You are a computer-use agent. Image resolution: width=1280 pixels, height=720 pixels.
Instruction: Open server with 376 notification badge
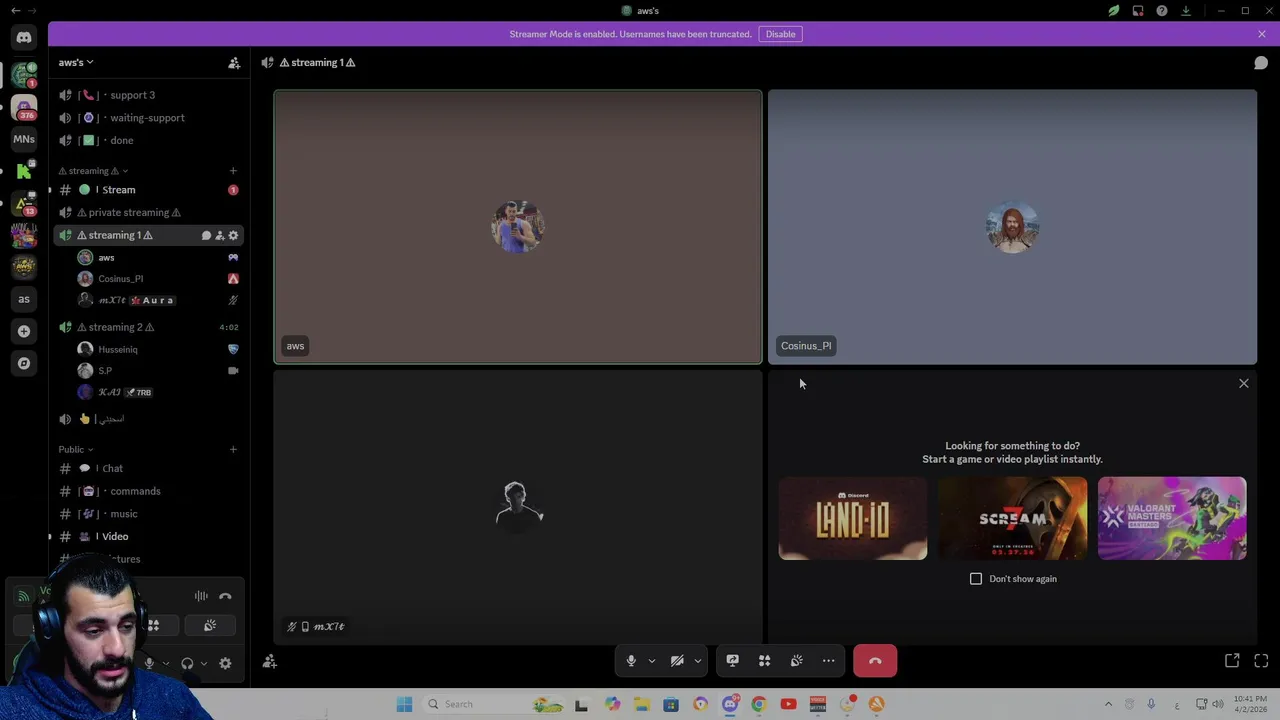point(24,107)
